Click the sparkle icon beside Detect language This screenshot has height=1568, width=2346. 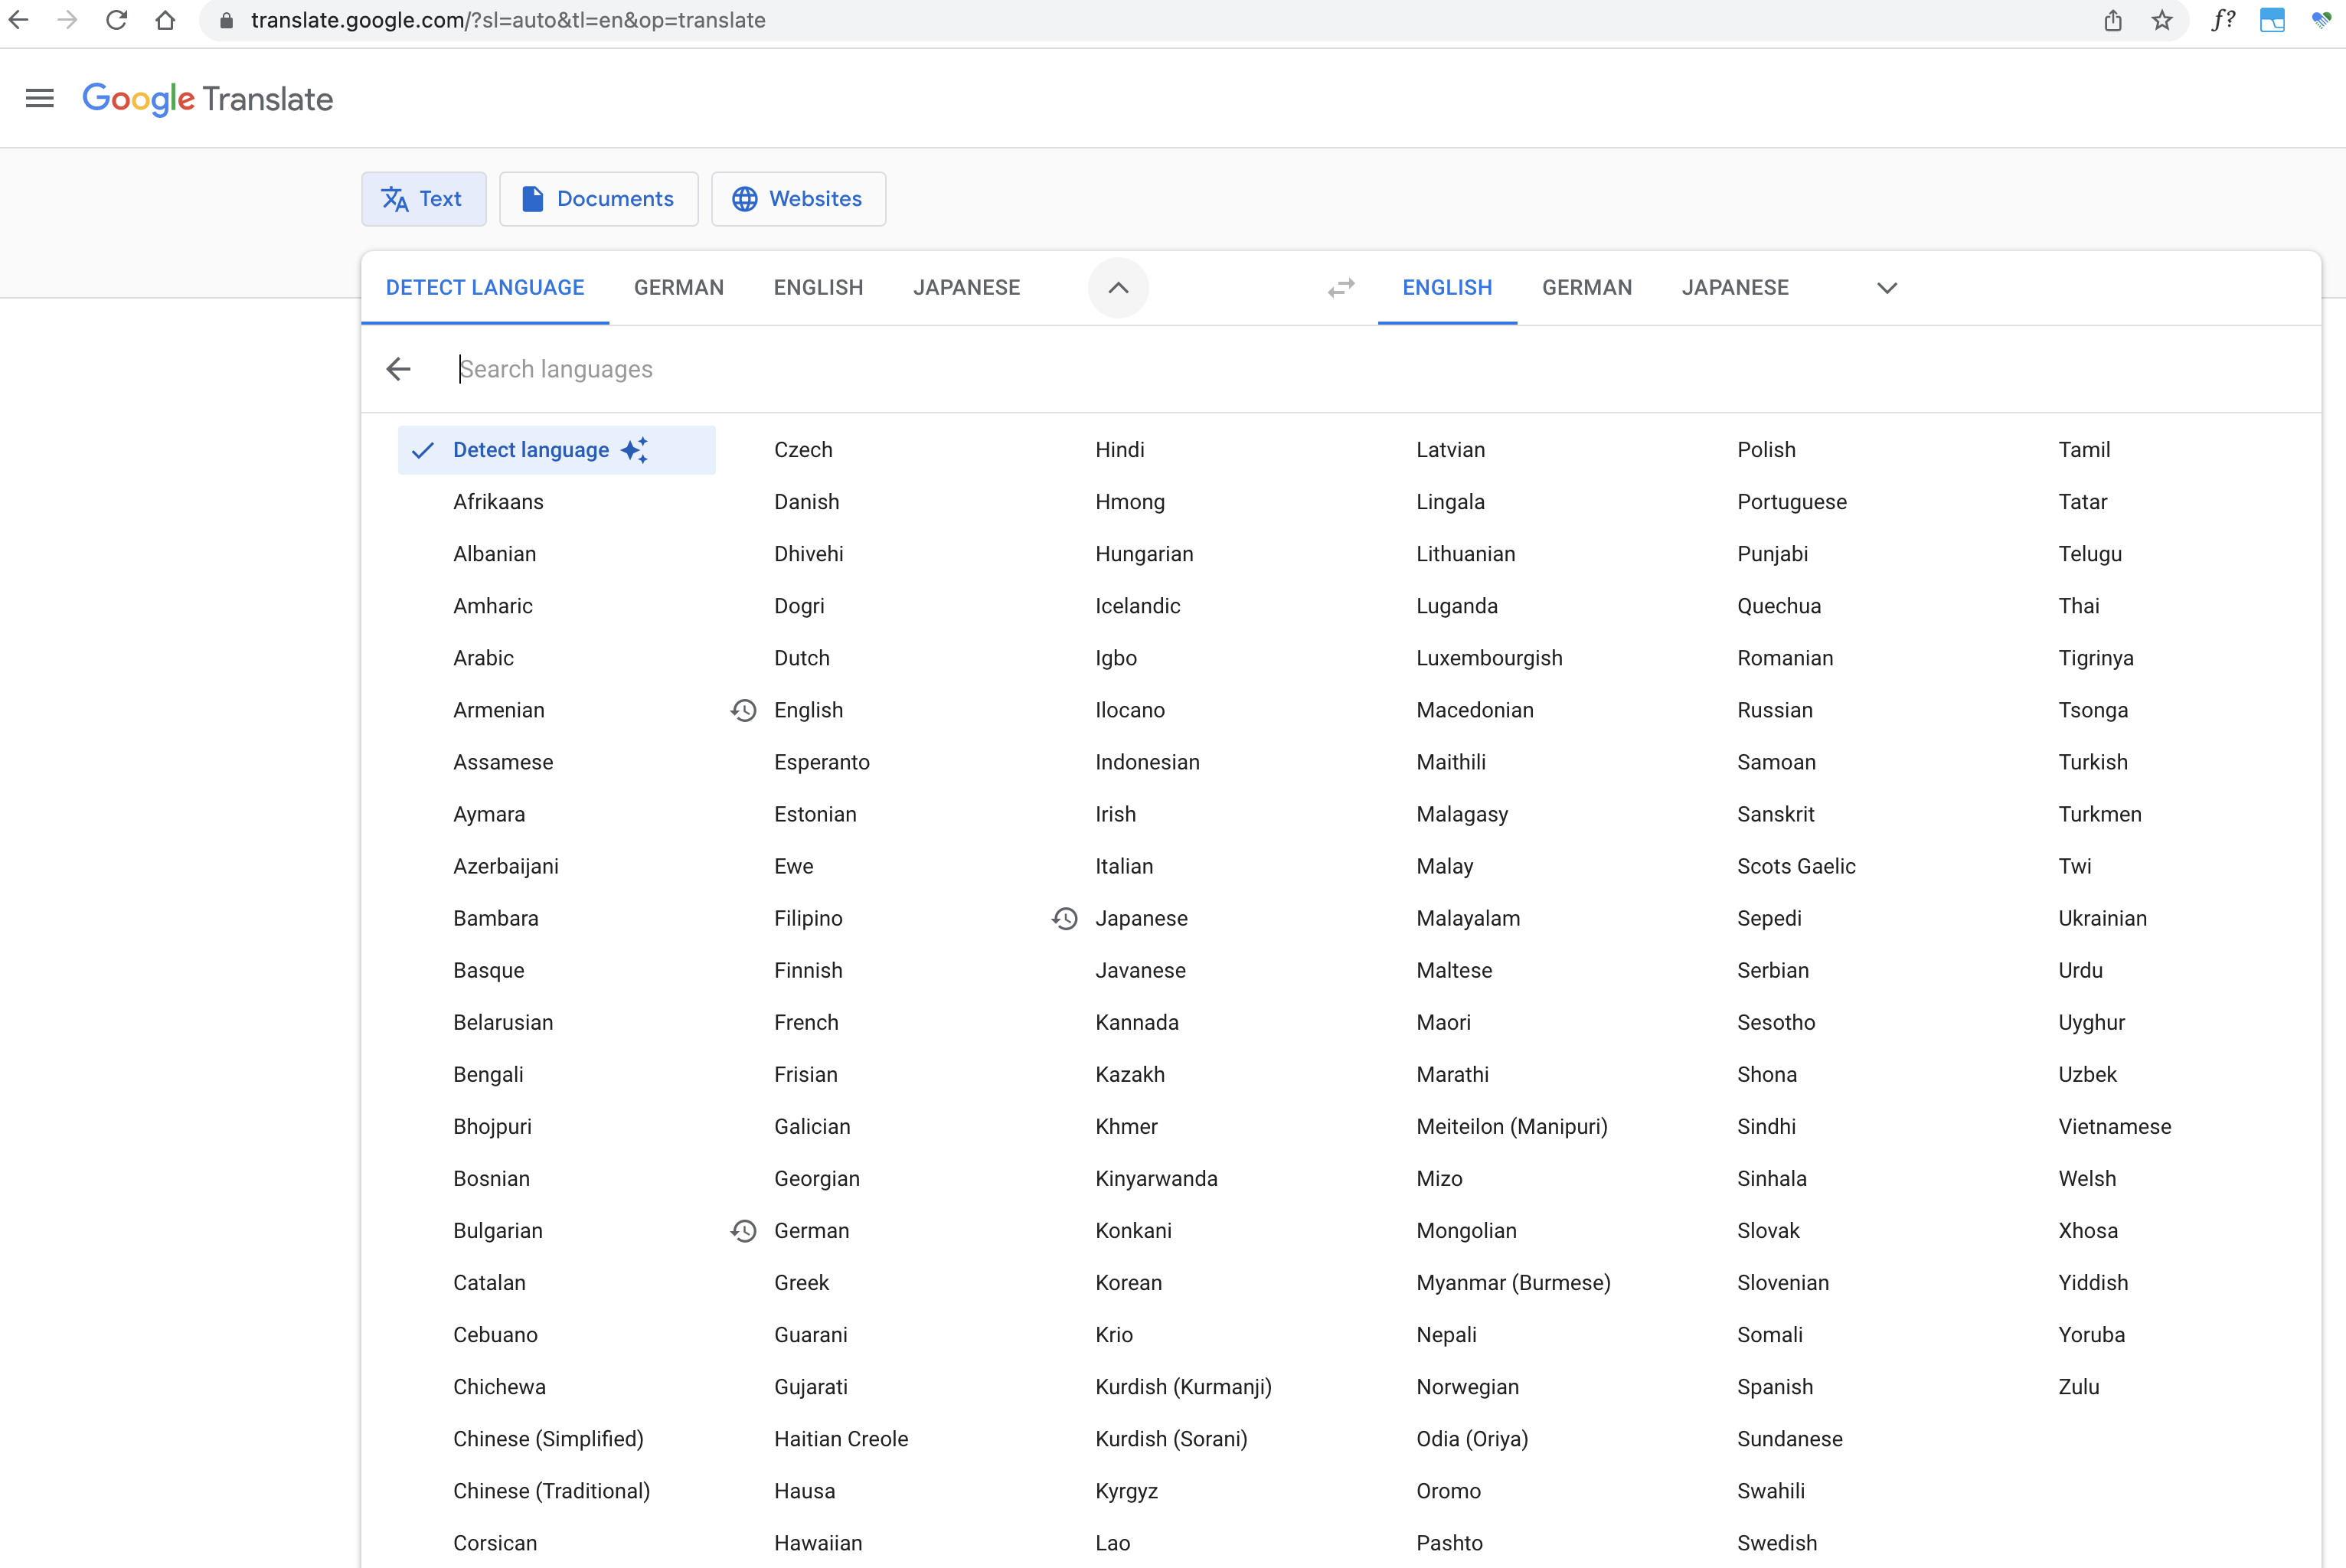click(x=635, y=450)
